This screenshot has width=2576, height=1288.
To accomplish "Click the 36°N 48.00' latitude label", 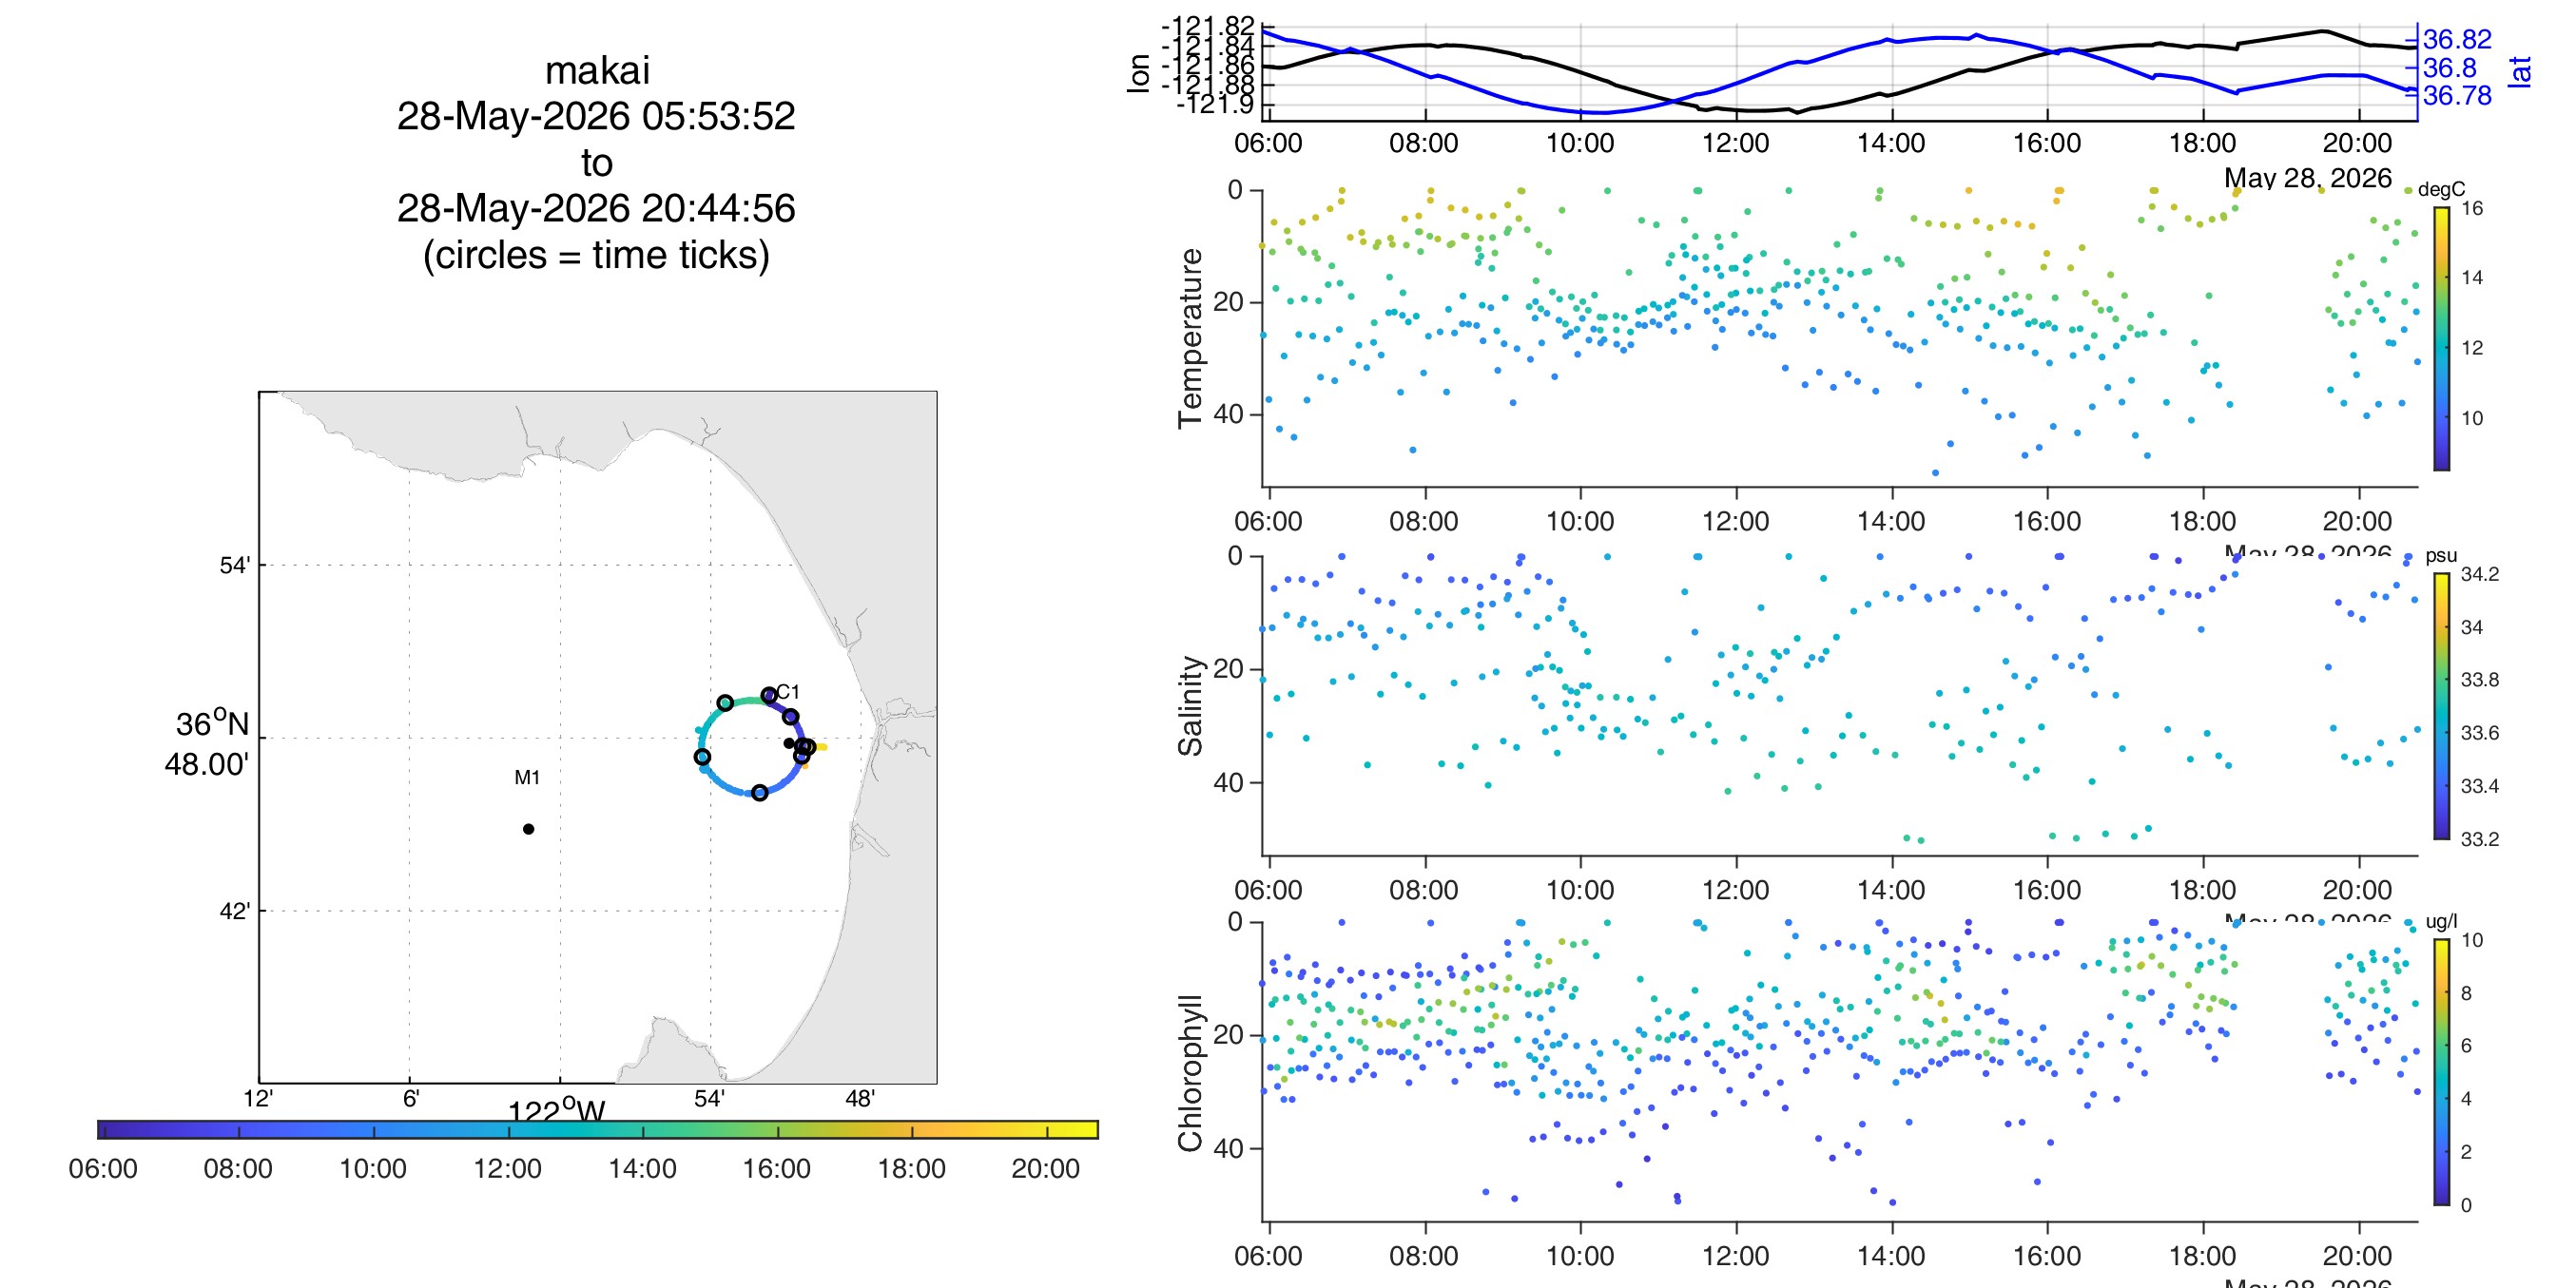I will [x=208, y=744].
